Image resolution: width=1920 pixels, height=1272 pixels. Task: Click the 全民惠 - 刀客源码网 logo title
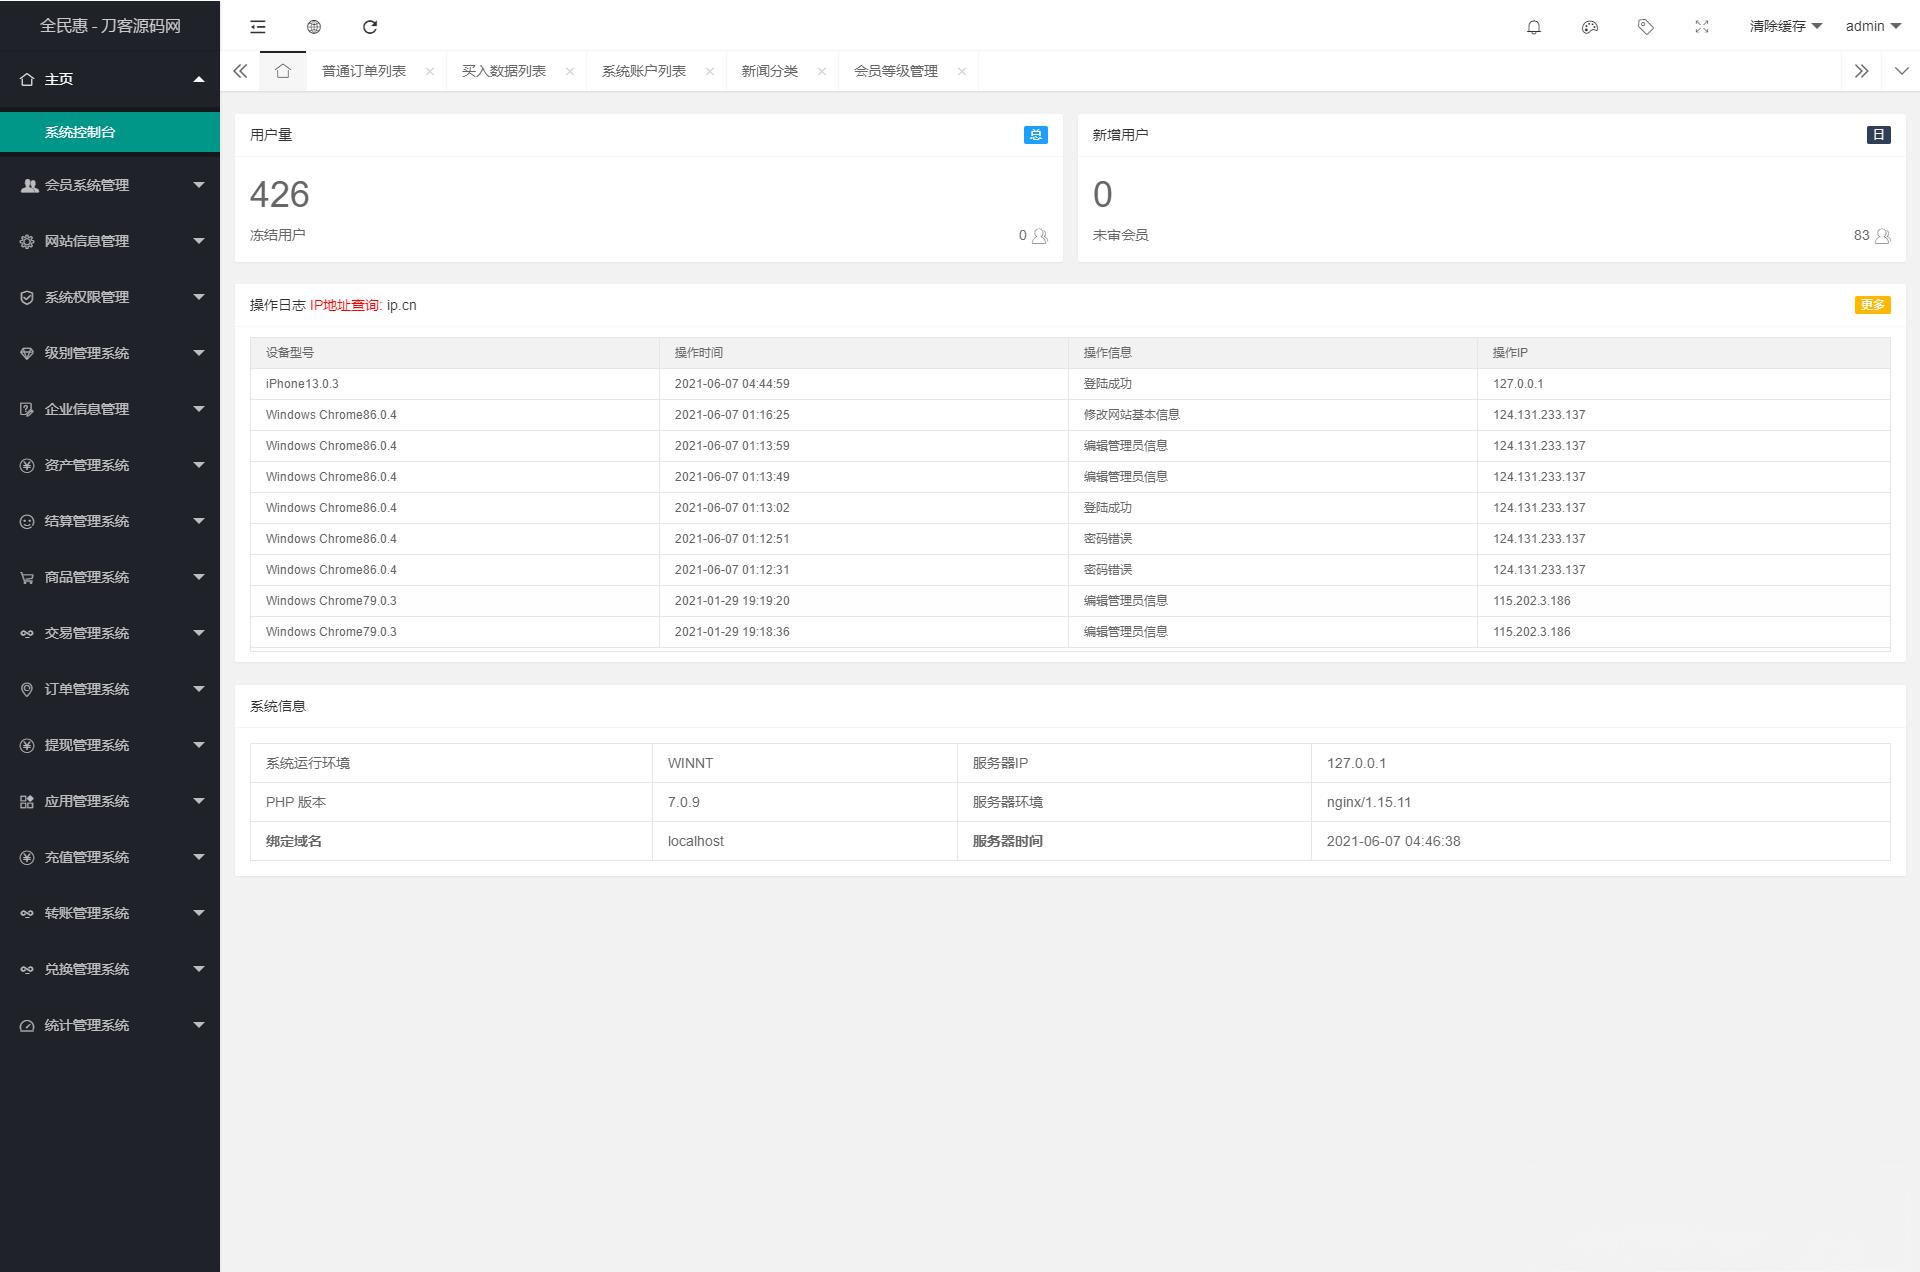point(110,26)
